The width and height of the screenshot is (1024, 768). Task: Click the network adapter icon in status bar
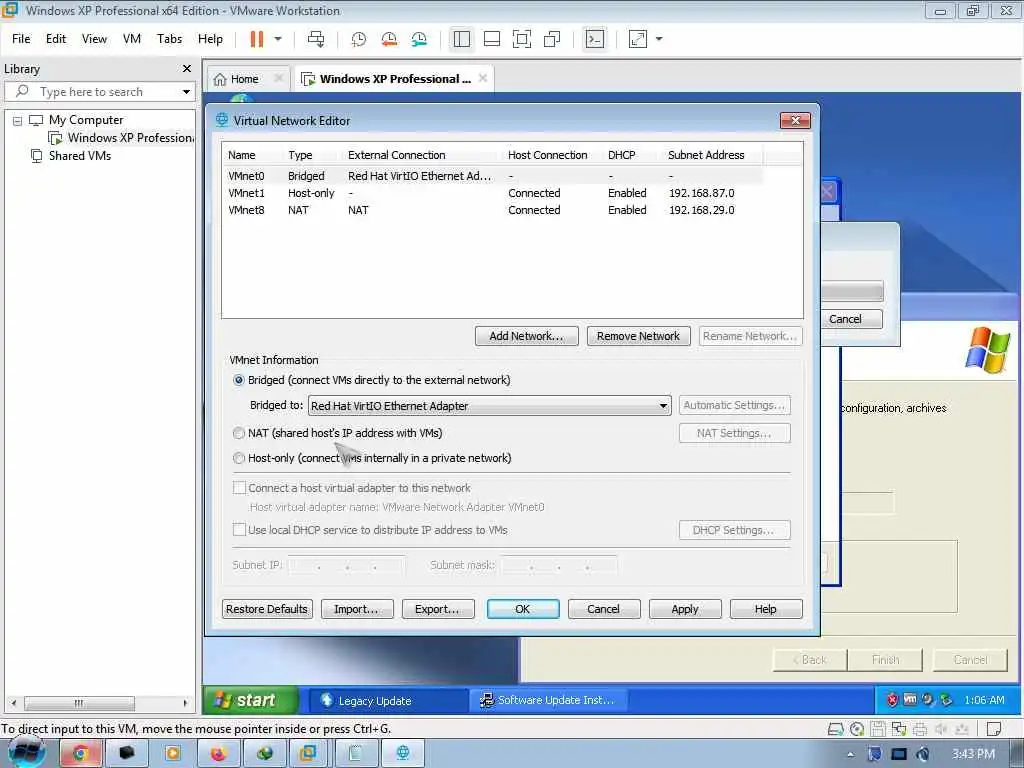[x=899, y=729]
